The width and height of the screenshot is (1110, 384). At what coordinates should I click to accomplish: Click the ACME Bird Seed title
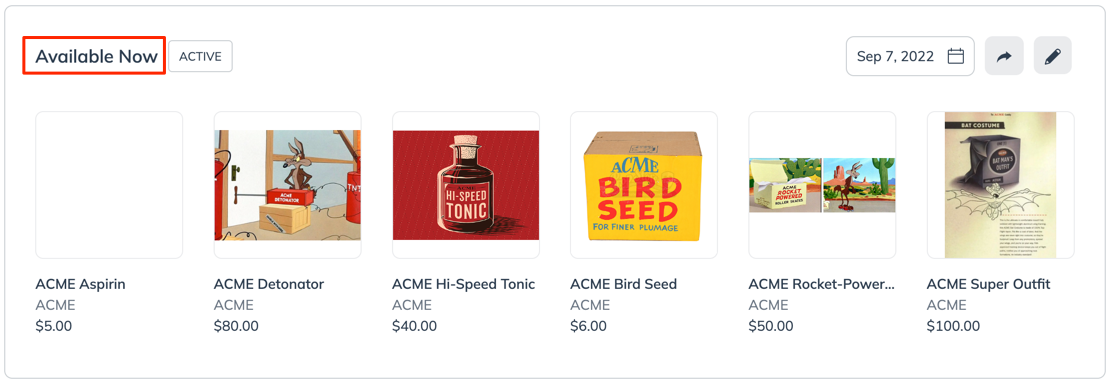click(x=624, y=284)
